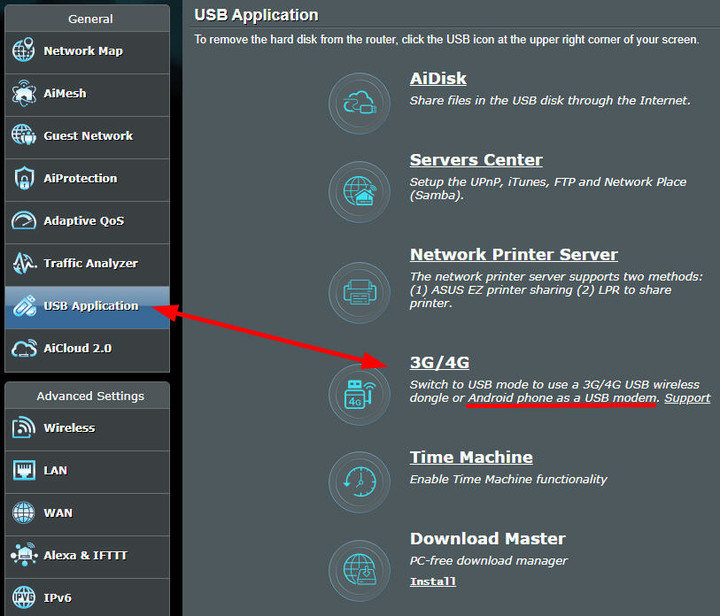Select IPv6 in Advanced Settings
This screenshot has width=720, height=616.
click(x=87, y=597)
